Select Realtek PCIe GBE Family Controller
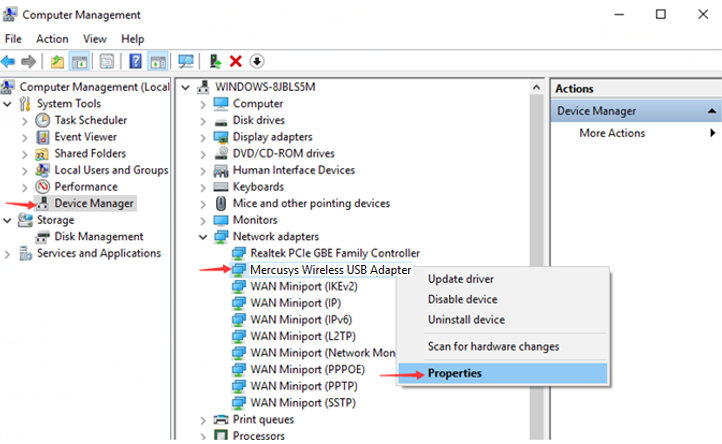This screenshot has height=444, width=722. 335,254
